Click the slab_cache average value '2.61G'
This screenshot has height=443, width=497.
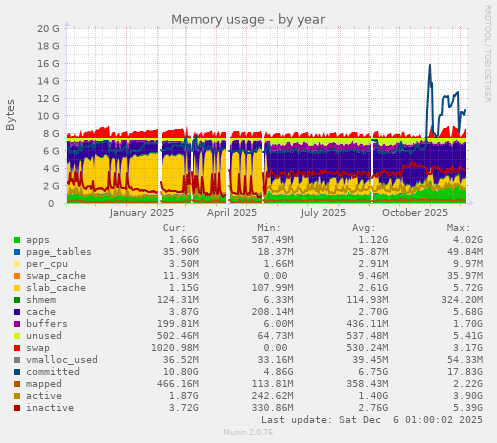373,288
